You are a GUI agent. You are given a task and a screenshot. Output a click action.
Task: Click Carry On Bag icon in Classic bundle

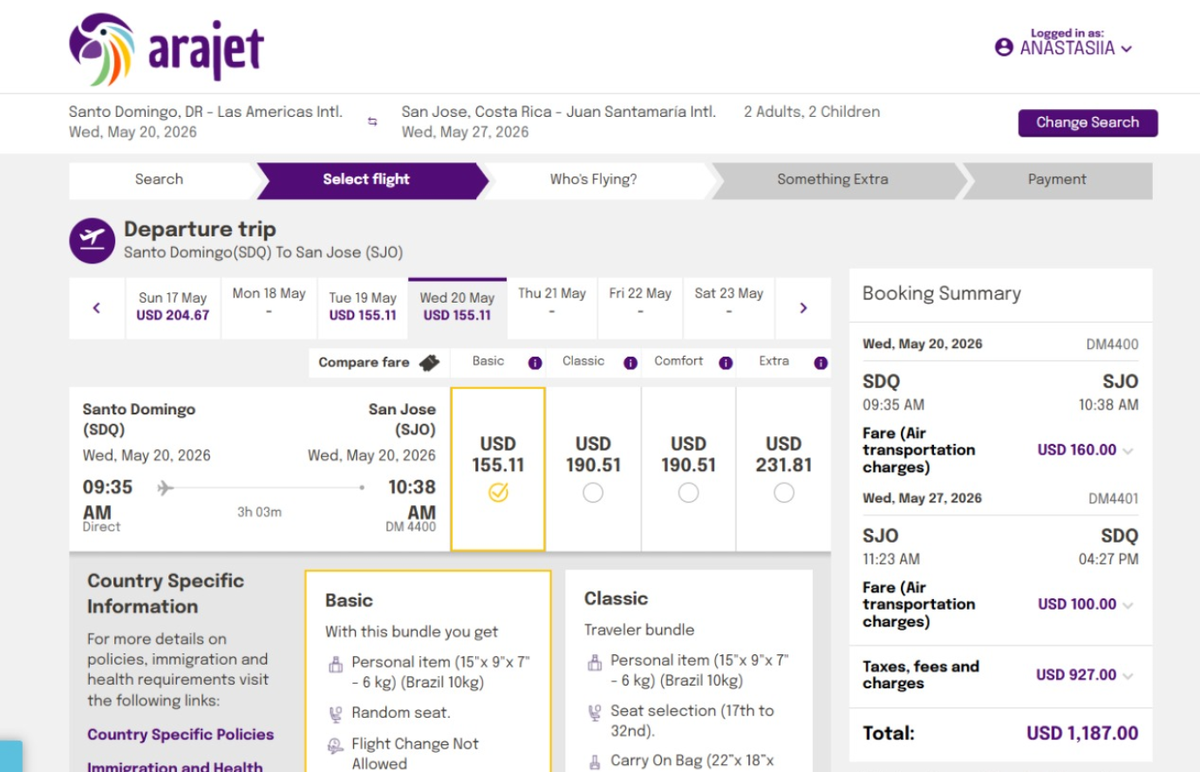pos(594,762)
